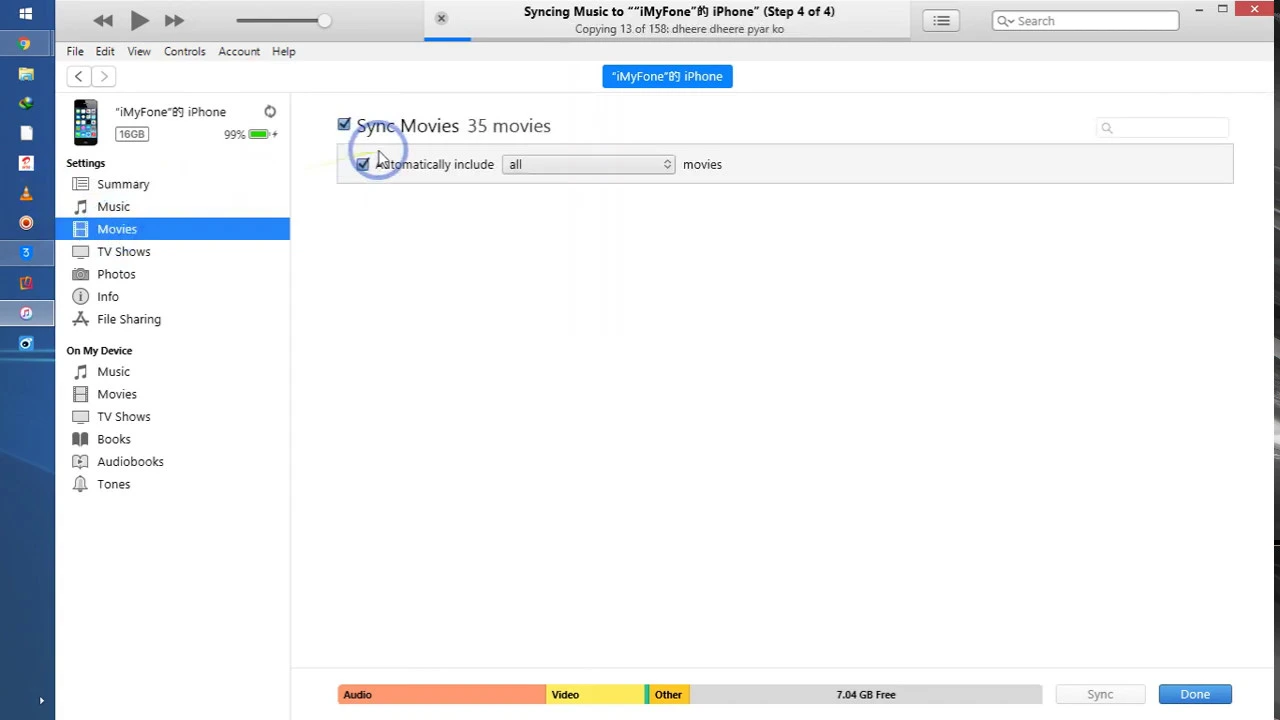Open File Explorer from taskbar

tap(26, 73)
